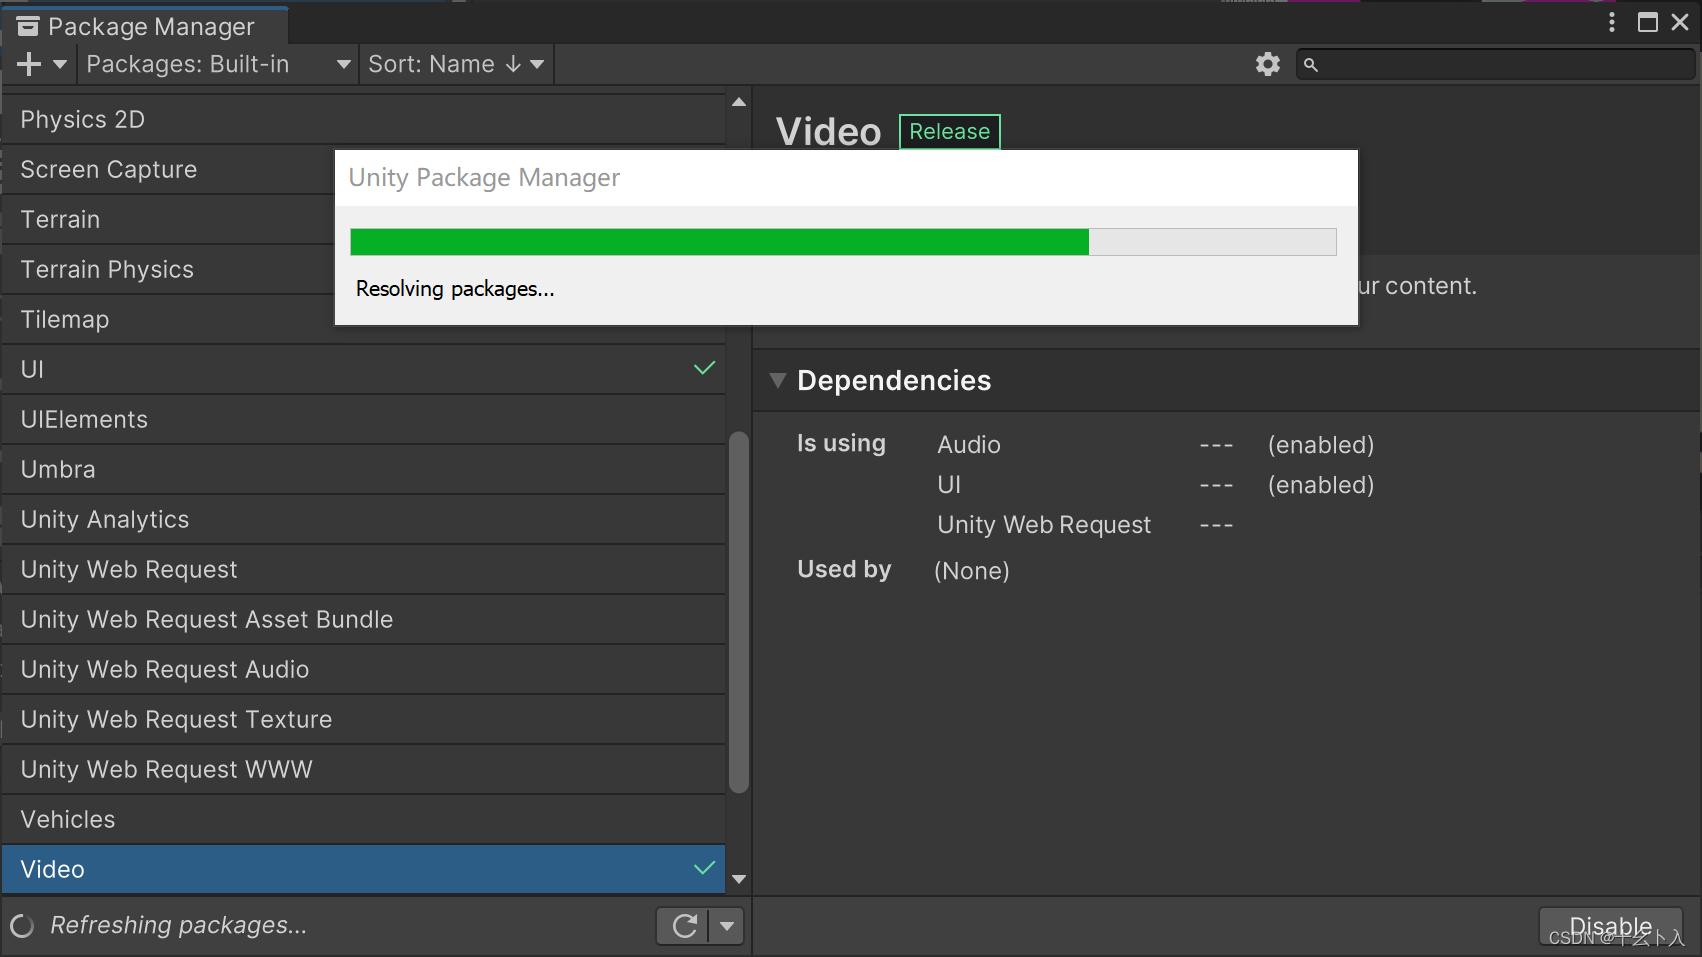Click the Video package enabled checkmark

(705, 868)
